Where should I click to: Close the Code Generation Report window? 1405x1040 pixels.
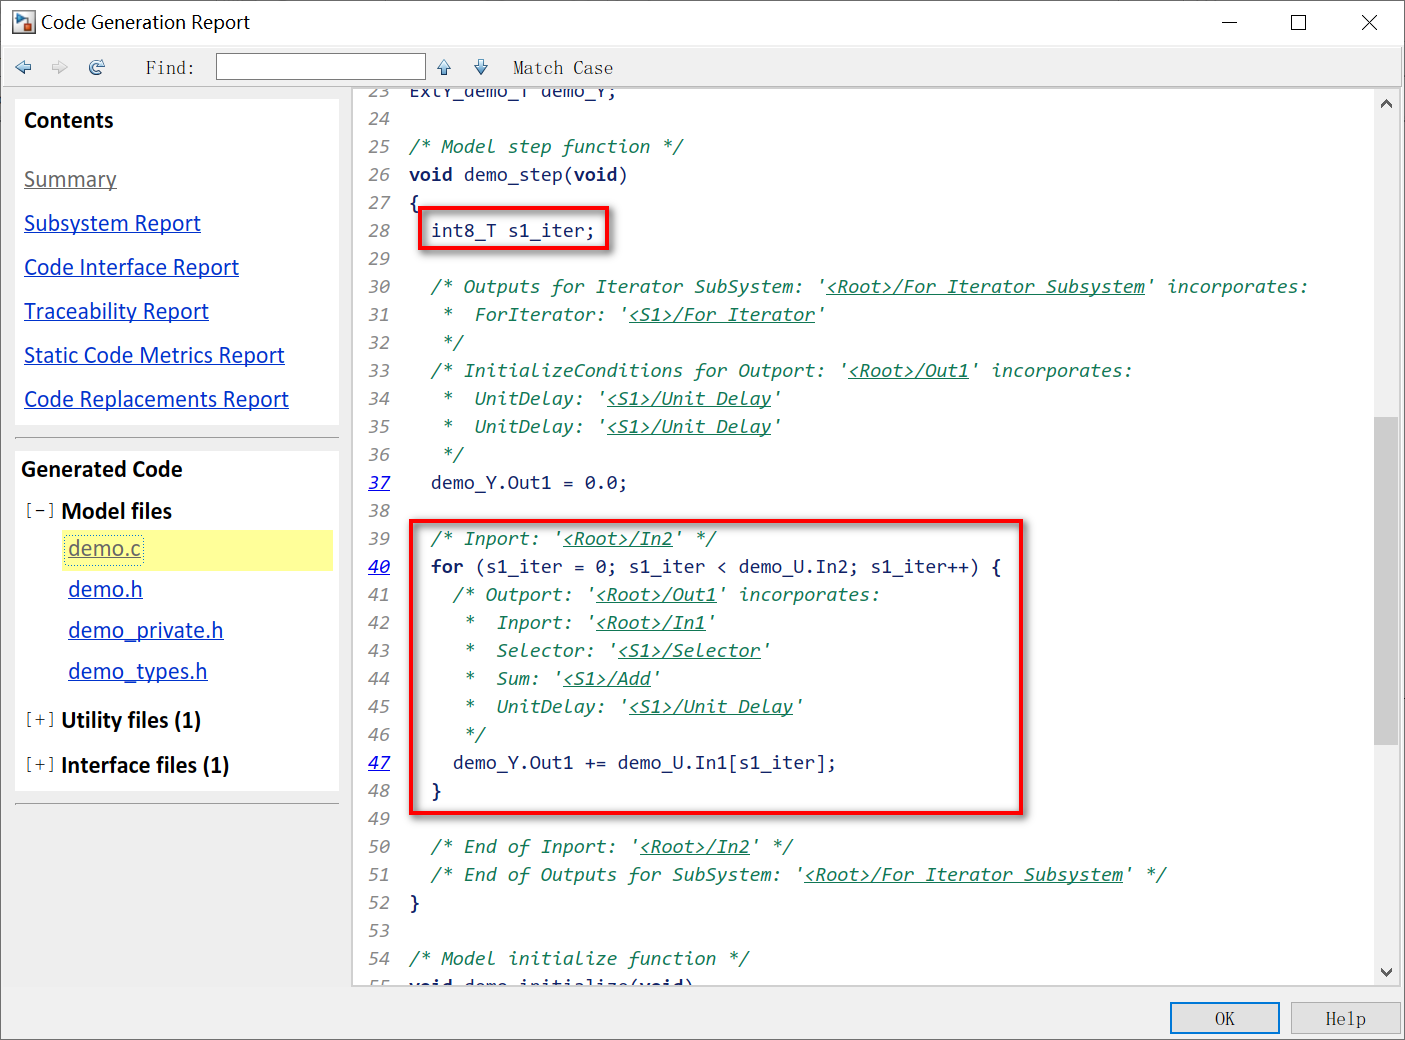1369,22
